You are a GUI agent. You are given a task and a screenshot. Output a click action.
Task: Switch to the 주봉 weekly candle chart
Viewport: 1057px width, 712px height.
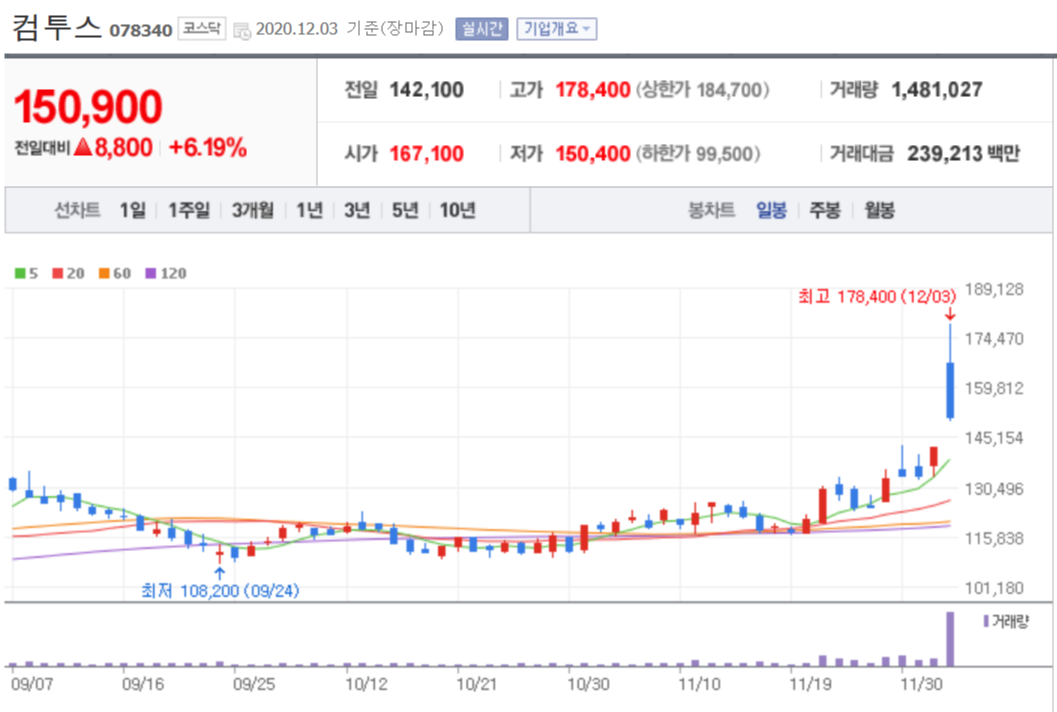pyautogui.click(x=824, y=210)
